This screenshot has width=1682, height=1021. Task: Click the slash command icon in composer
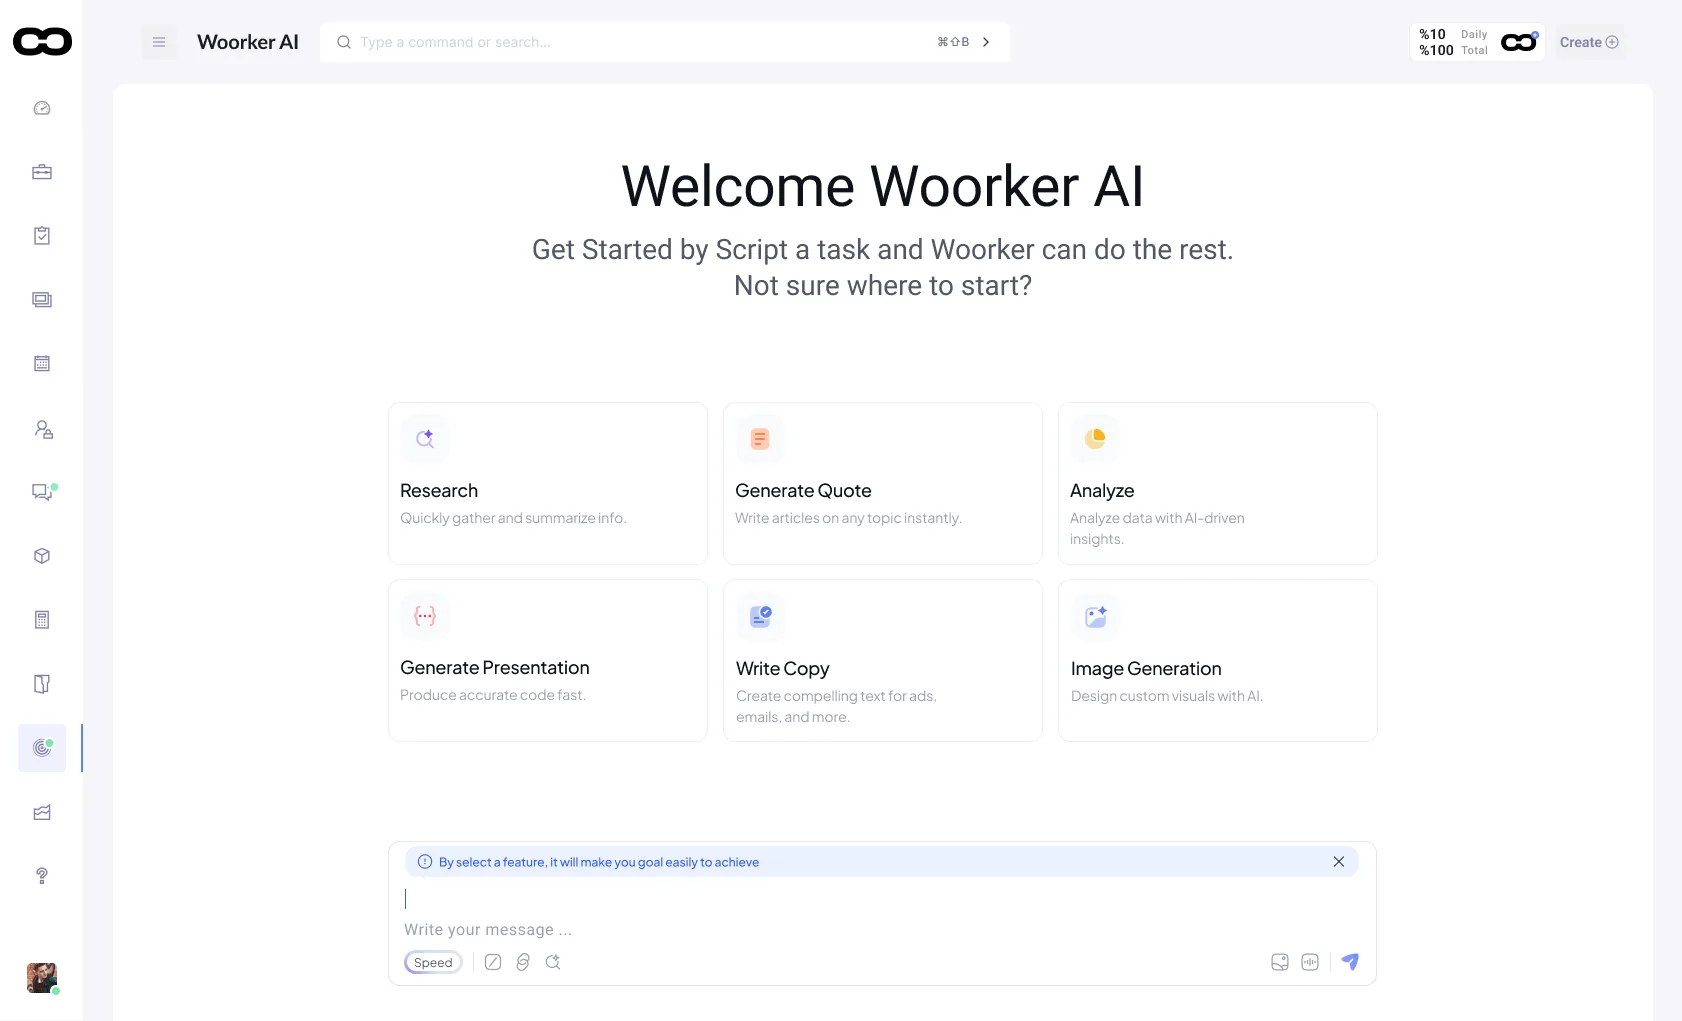[493, 962]
